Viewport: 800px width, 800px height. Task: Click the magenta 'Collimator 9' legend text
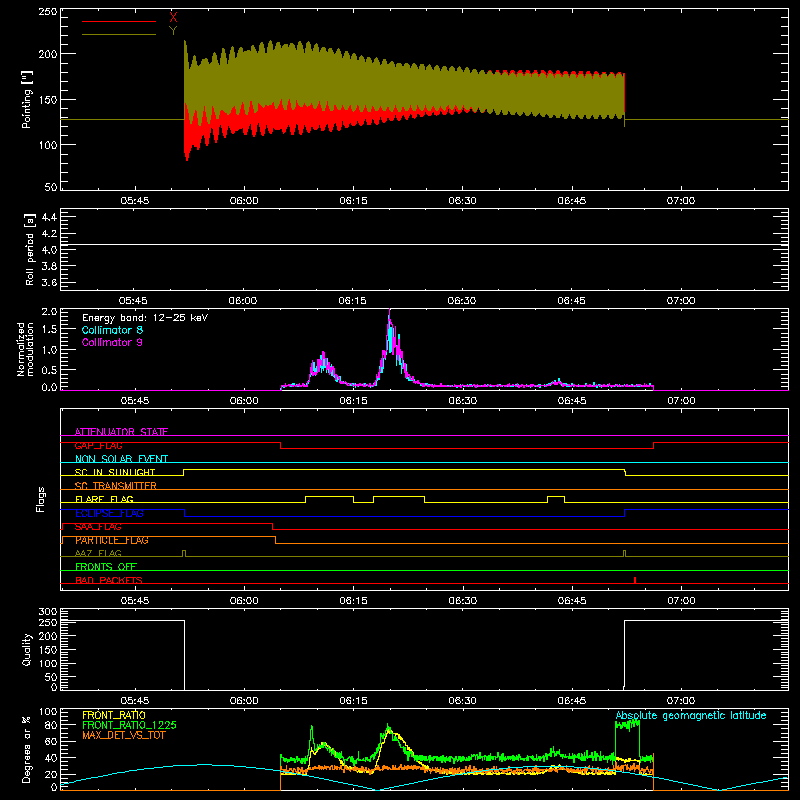[112, 342]
